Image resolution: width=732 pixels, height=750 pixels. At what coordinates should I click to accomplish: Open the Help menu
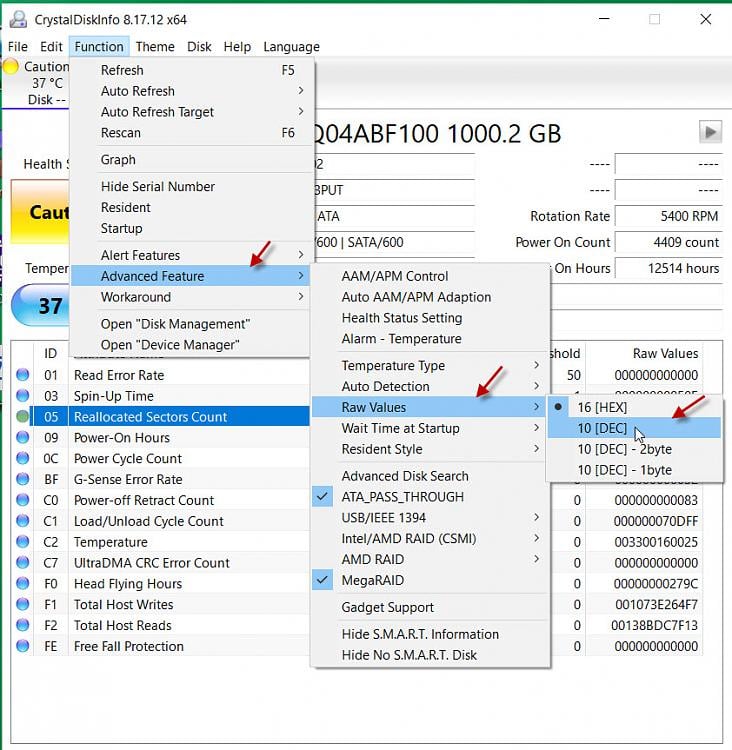point(237,47)
